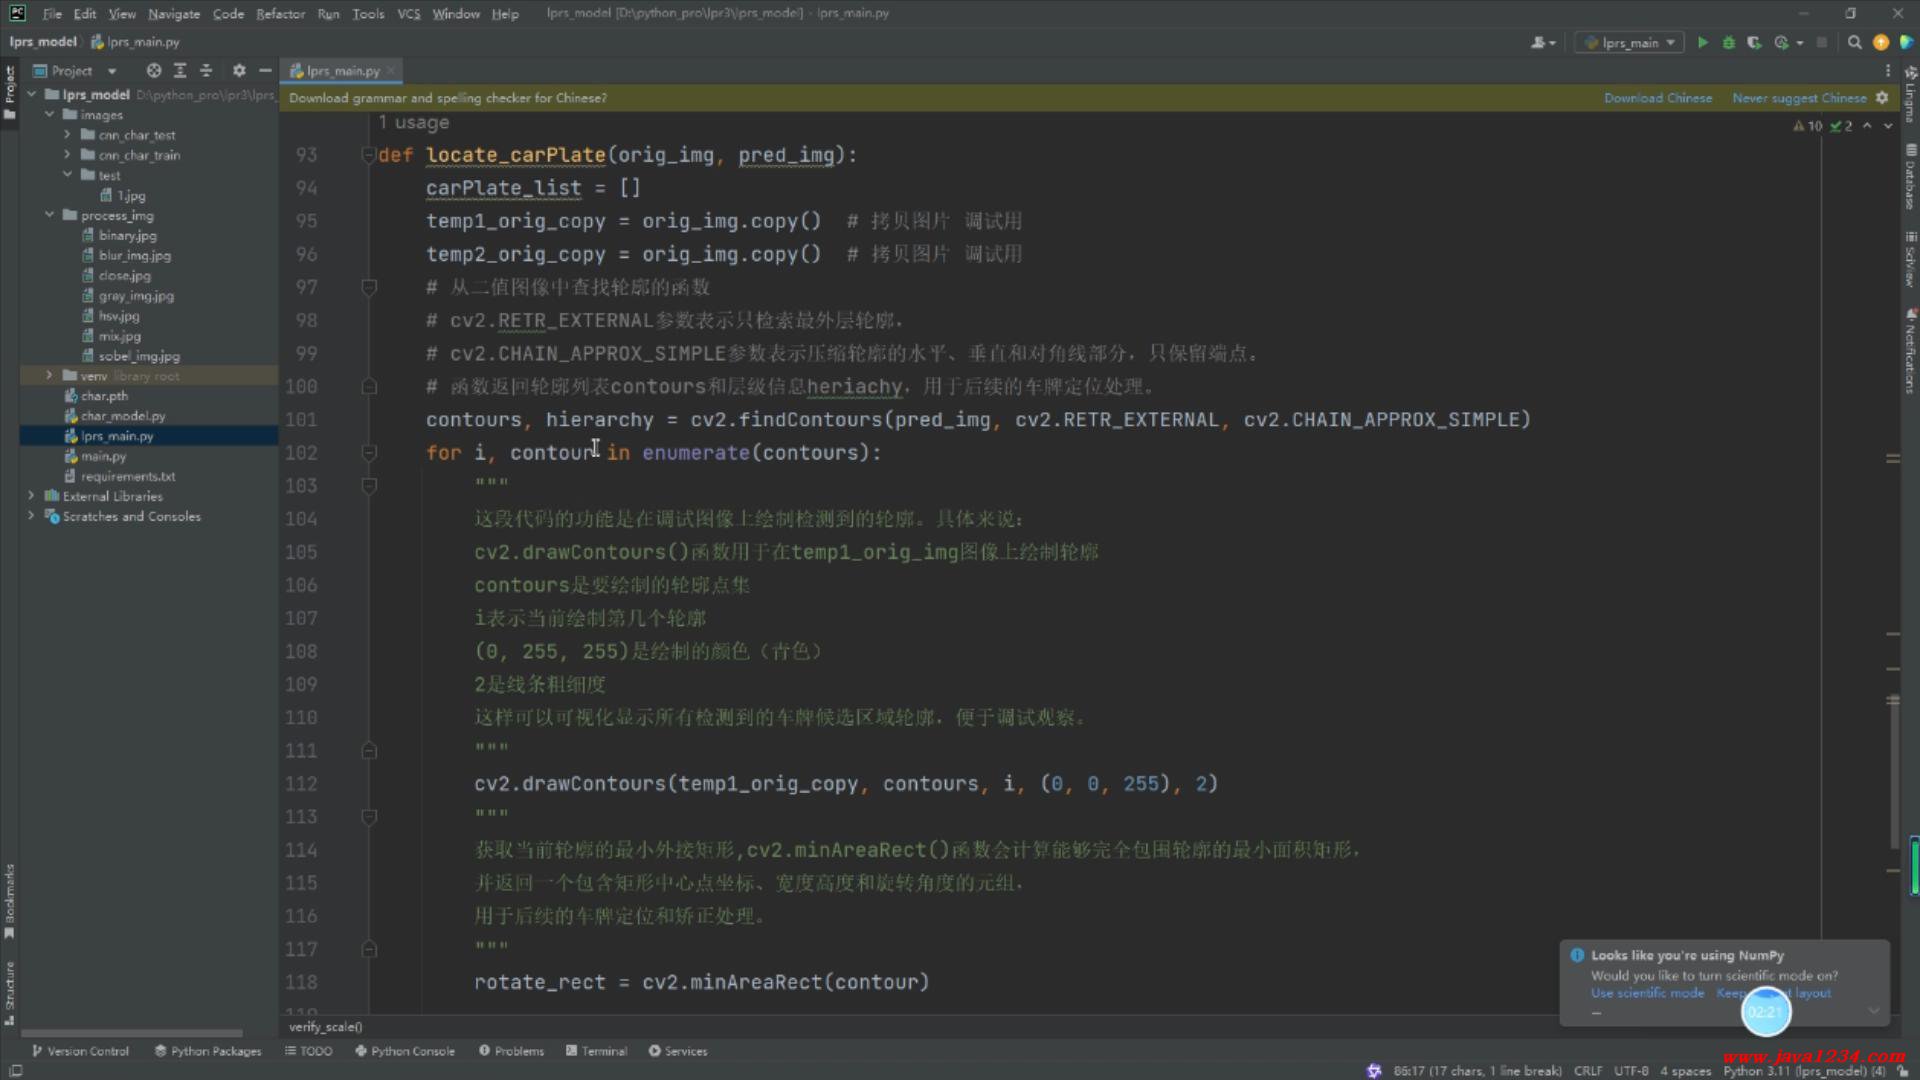Fold the locate_carPlate function definition
Screen dimensions: 1920x1080
[x=368, y=155]
